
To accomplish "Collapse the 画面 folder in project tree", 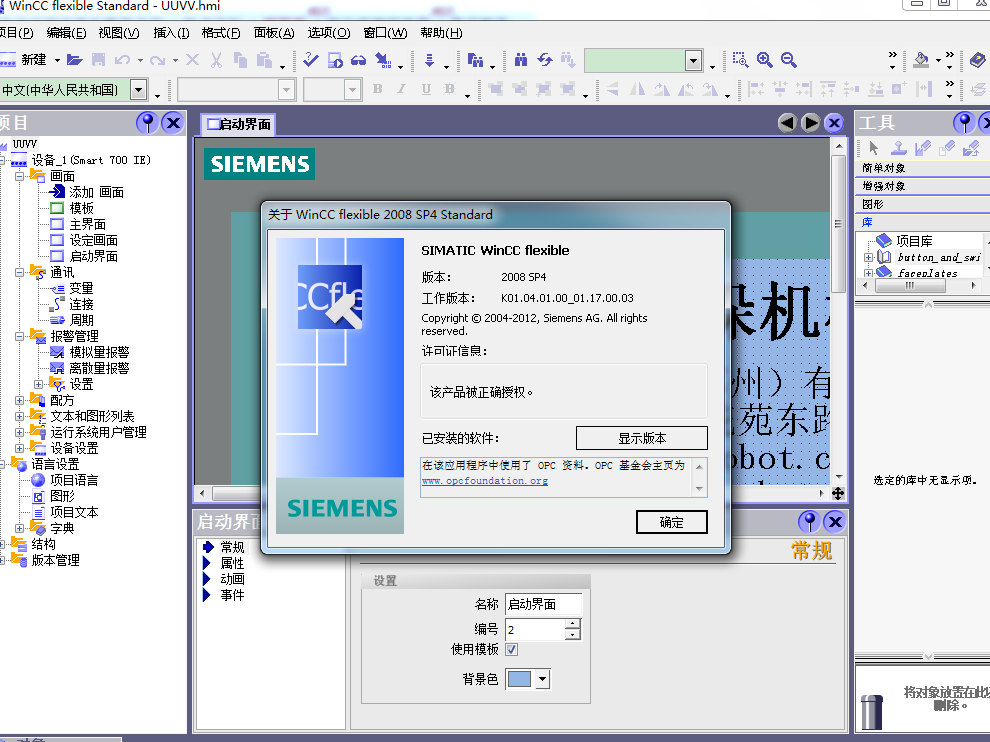I will (x=20, y=176).
